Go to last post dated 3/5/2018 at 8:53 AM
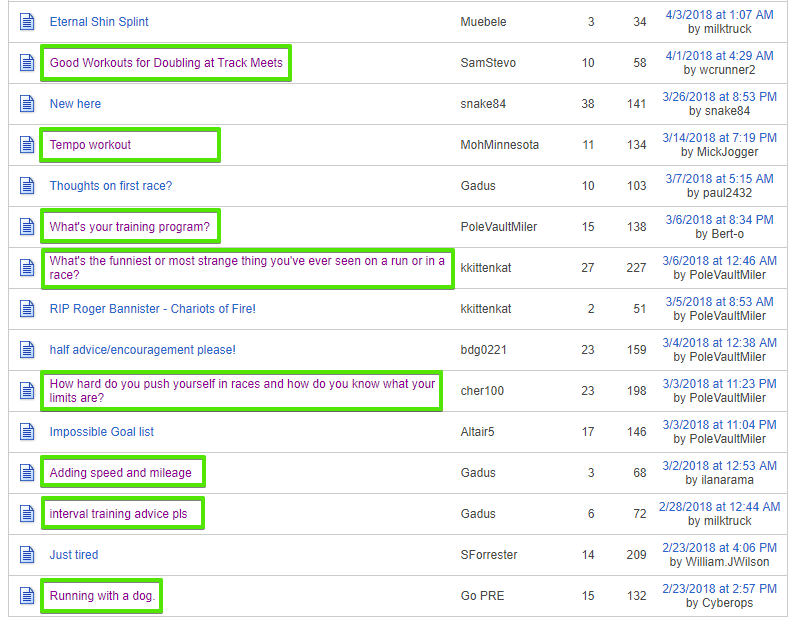 click(x=720, y=302)
